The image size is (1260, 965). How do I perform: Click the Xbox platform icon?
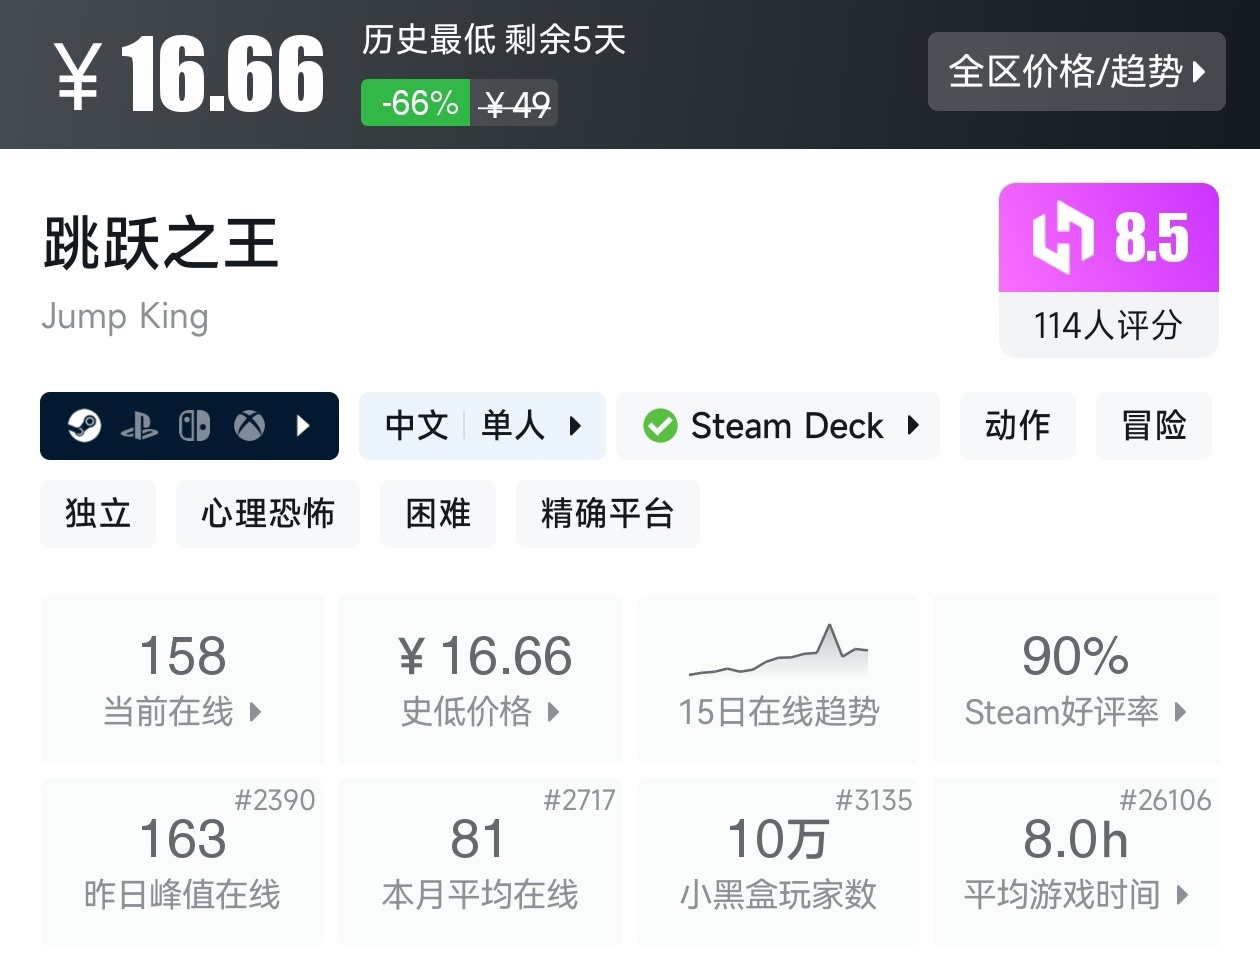click(249, 426)
